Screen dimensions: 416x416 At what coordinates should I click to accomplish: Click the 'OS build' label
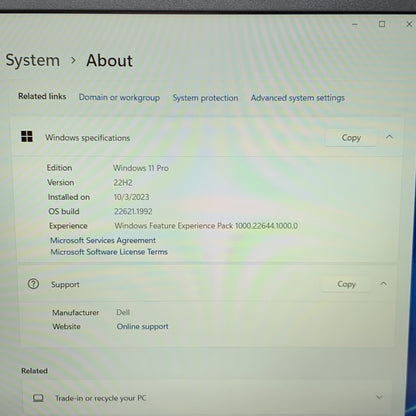[x=64, y=211]
